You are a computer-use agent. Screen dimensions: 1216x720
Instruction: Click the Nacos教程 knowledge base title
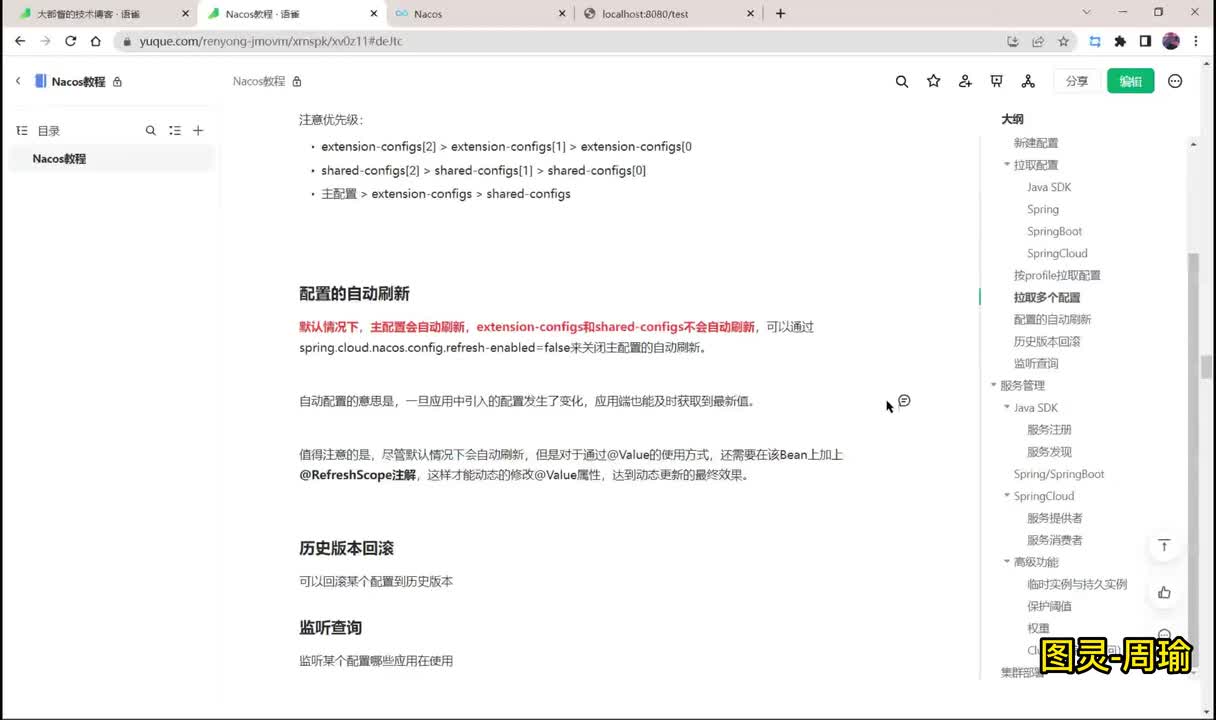point(78,81)
